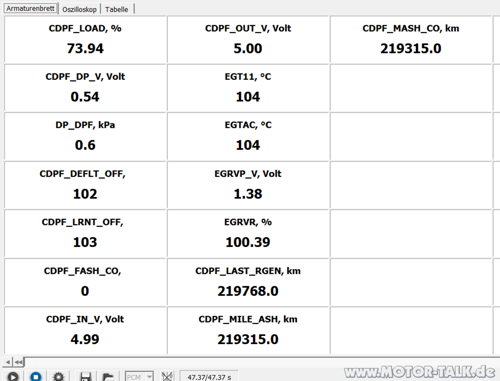Click the DP_DPF, kPa label
Image resolution: width=500 pixels, height=381 pixels.
[85, 125]
